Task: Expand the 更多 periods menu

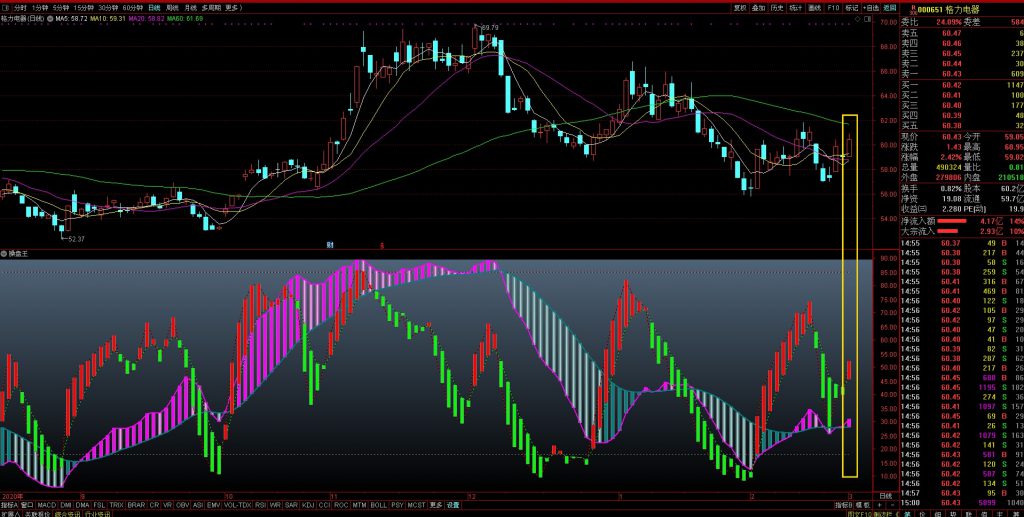Action: point(234,7)
